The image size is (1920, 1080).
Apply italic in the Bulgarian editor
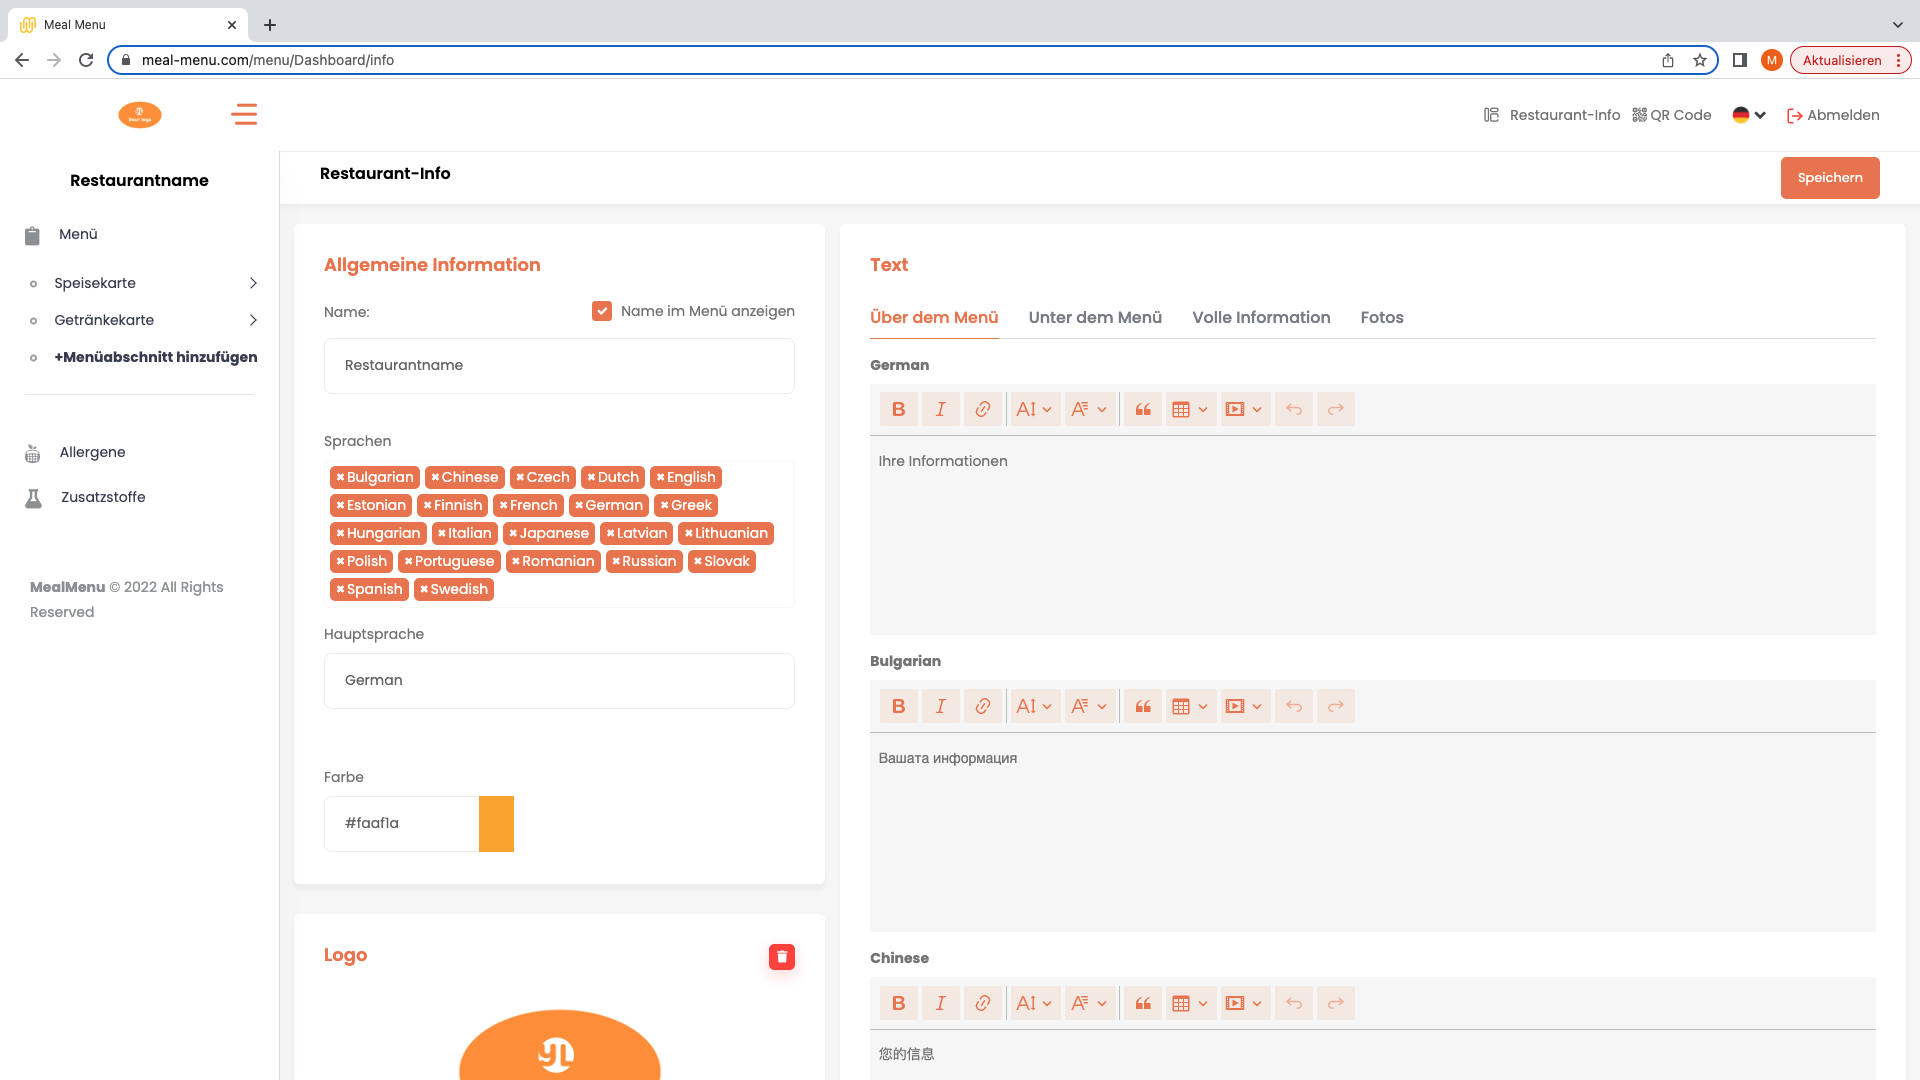point(940,706)
